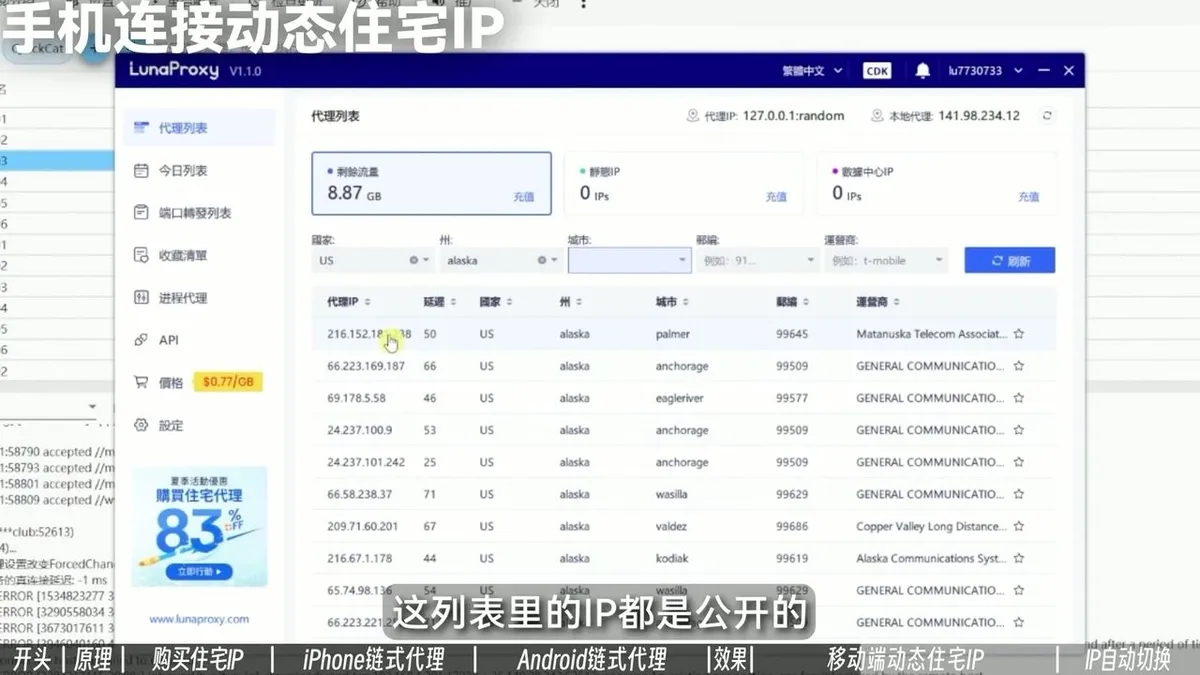
Task: Refresh the local proxy IP address
Action: [1047, 116]
